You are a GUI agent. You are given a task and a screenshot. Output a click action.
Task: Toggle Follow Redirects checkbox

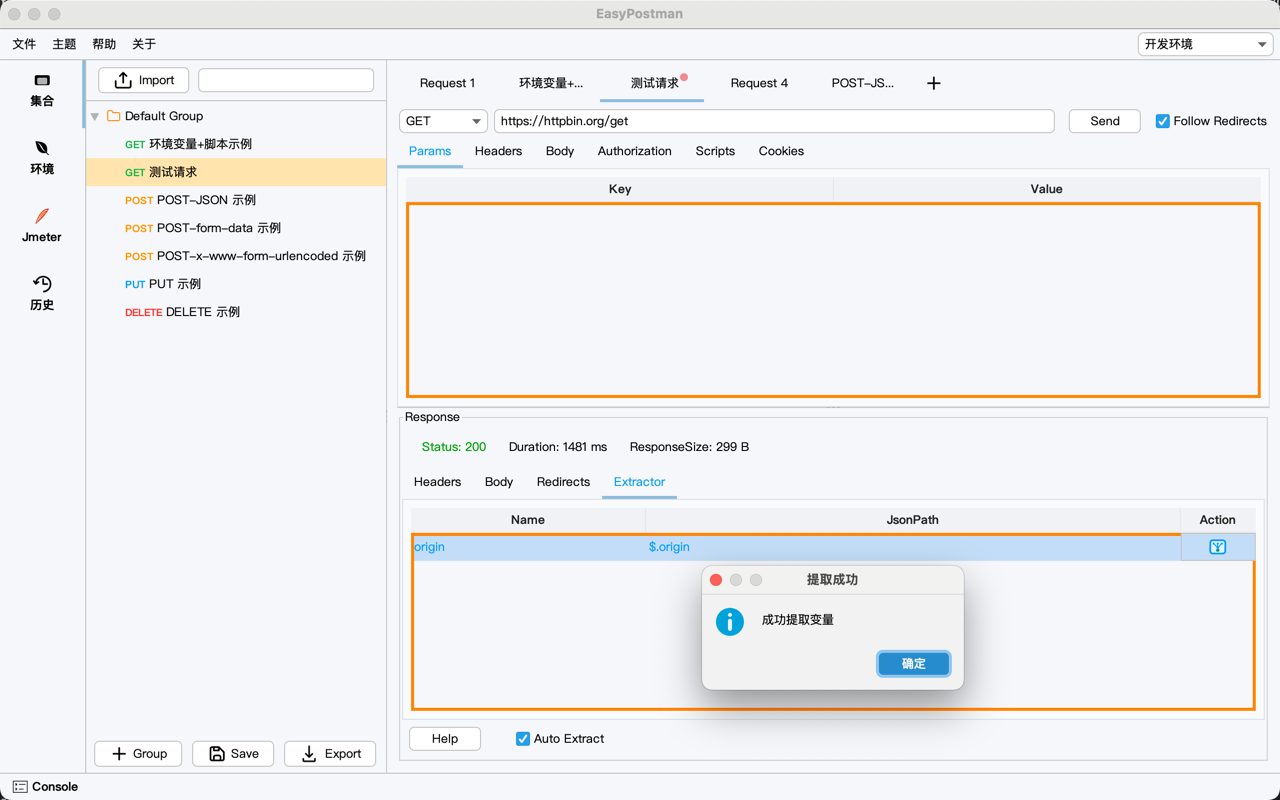pos(1162,121)
